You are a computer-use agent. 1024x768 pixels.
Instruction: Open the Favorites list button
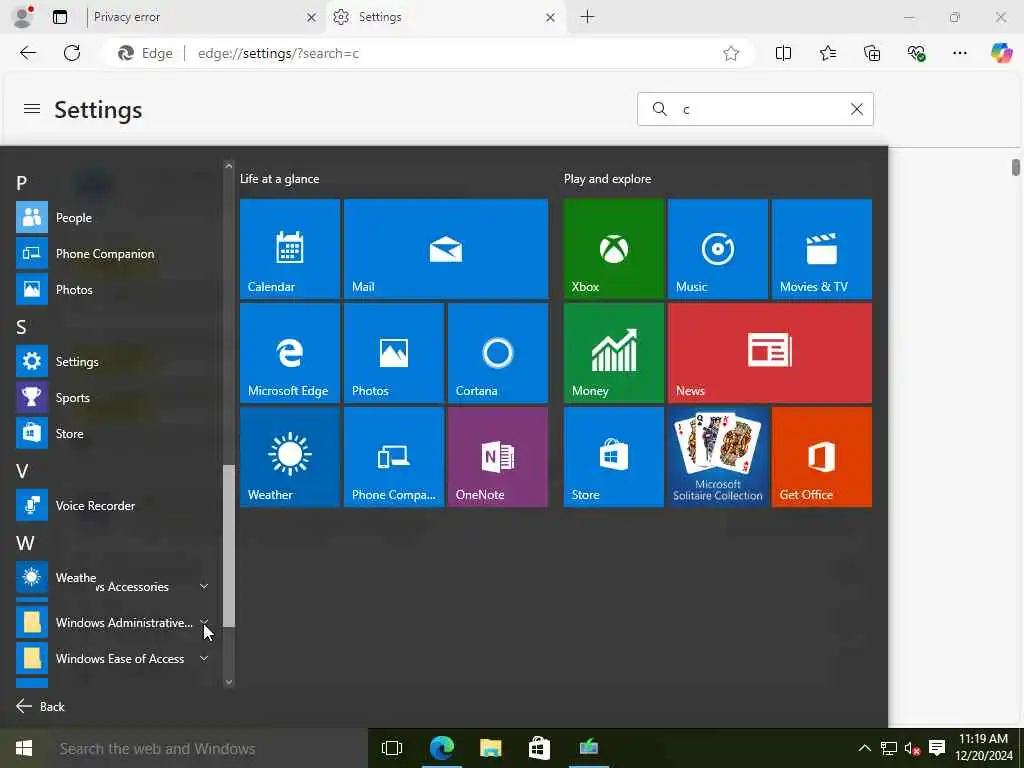pos(827,54)
